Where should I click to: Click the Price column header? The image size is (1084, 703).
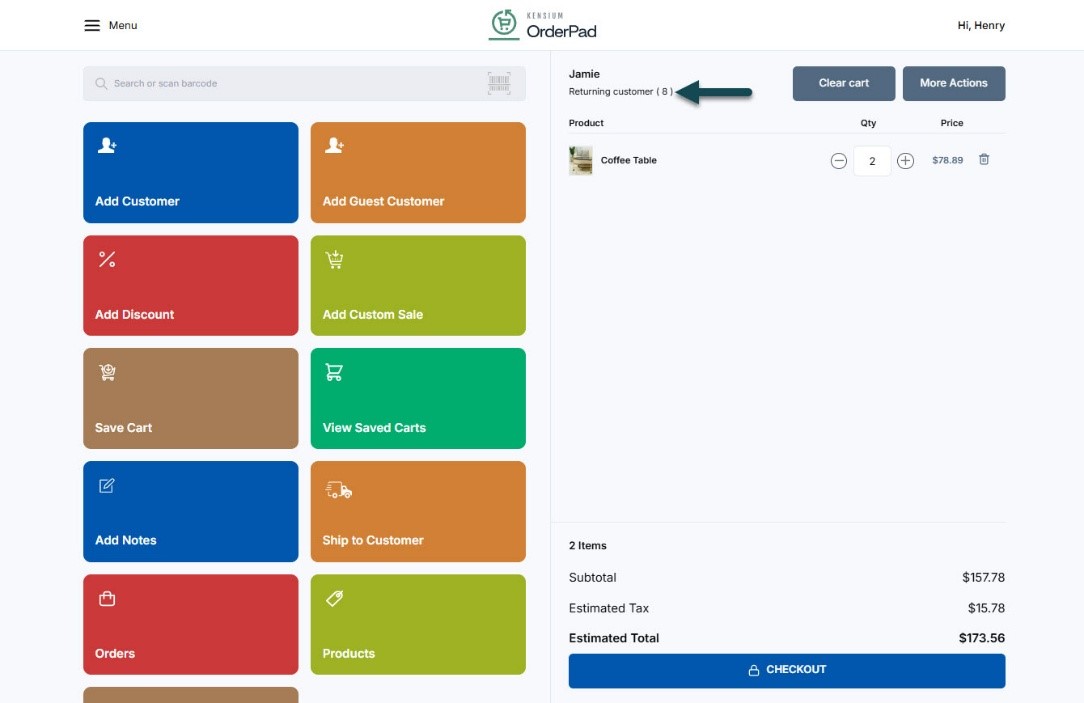pyautogui.click(x=951, y=123)
